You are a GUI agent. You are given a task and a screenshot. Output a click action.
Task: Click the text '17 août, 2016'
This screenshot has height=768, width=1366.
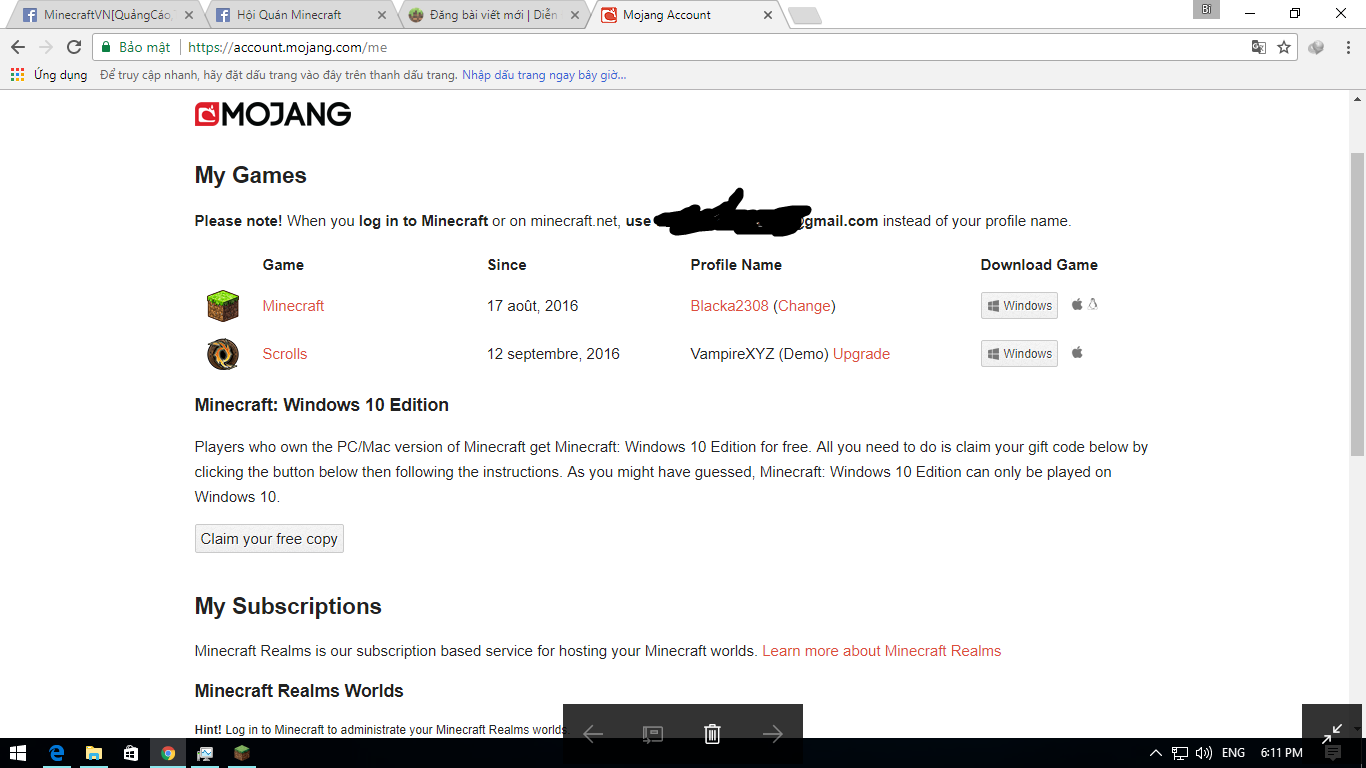click(533, 306)
